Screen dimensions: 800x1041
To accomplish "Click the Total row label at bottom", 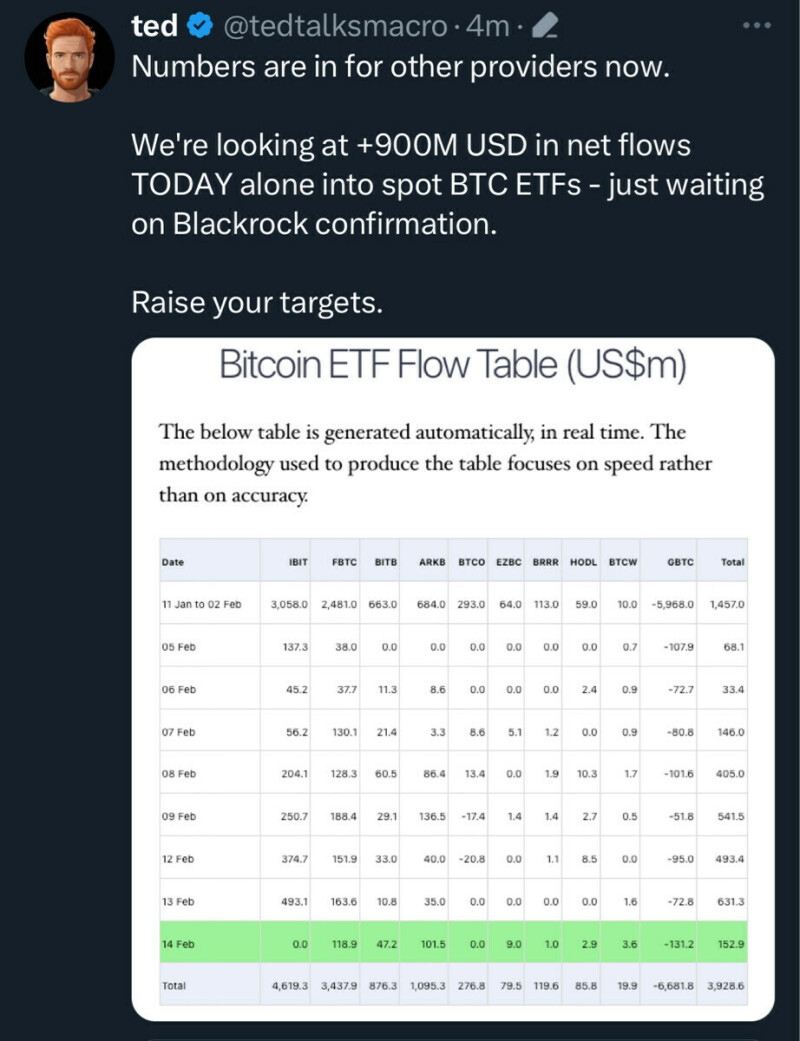I will 174,985.
